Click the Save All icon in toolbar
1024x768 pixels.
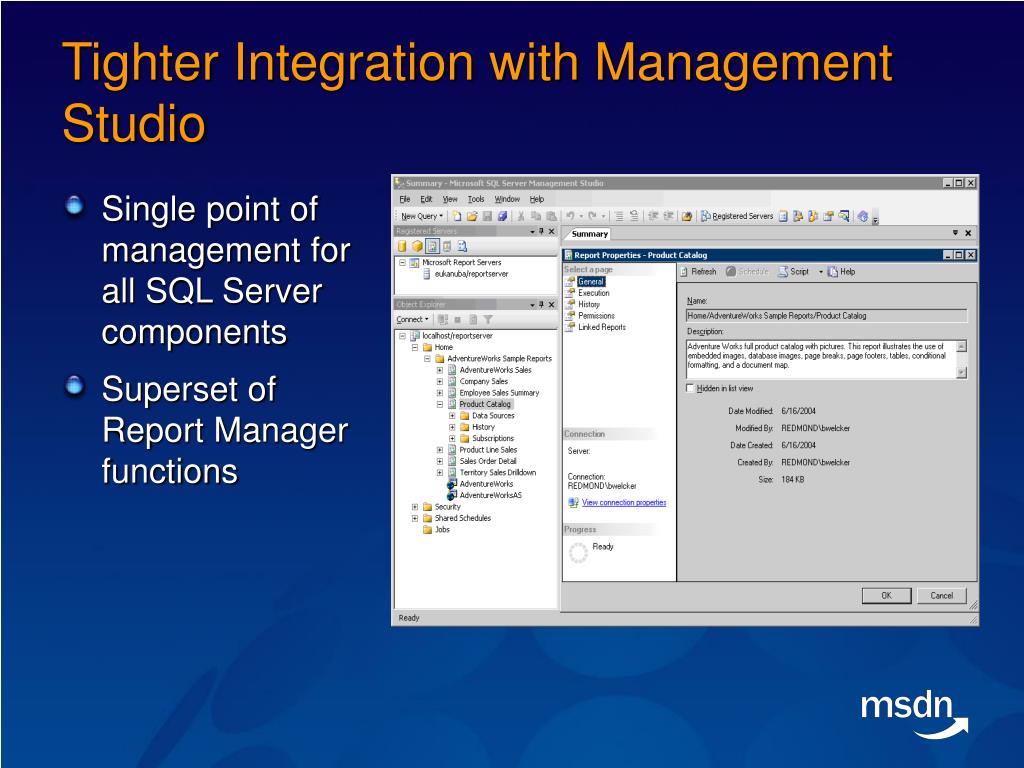click(502, 216)
